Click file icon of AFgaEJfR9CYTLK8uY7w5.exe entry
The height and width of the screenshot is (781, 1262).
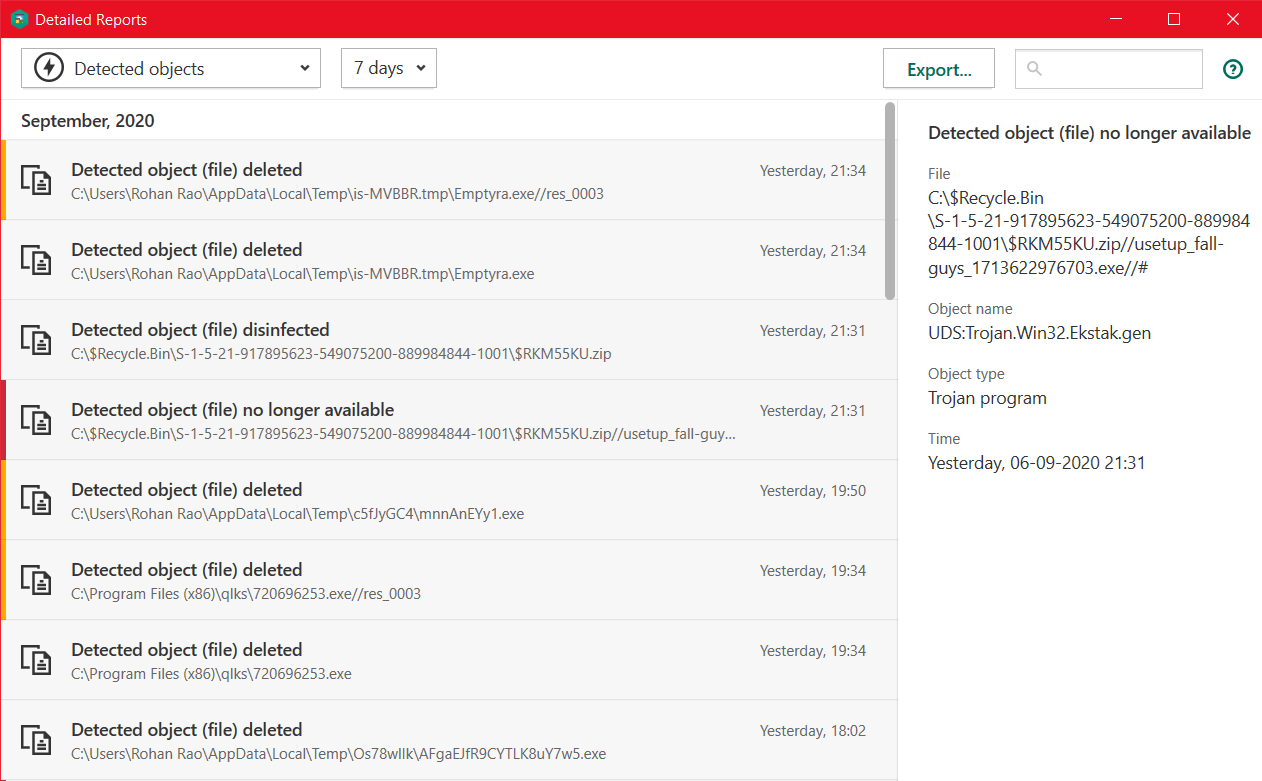pyautogui.click(x=37, y=740)
